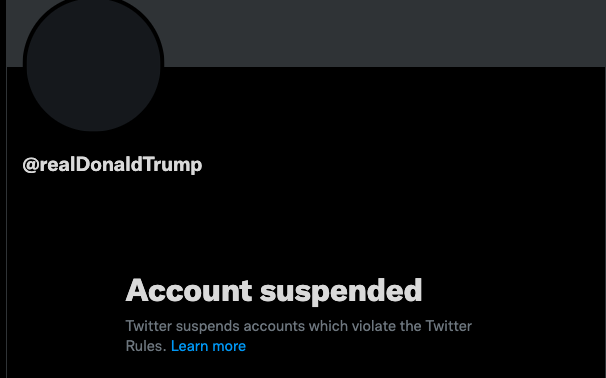The height and width of the screenshot is (378, 606).
Task: Select the gray header banner area
Action: tap(383, 33)
